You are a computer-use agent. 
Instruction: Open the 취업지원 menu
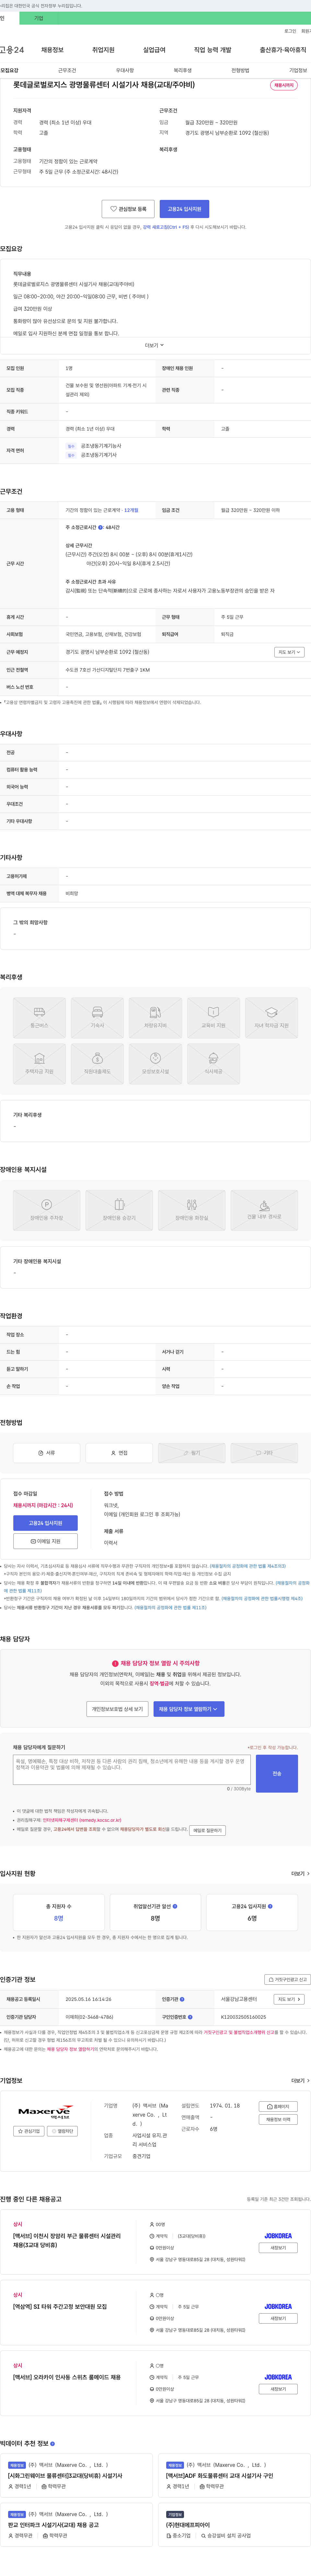(103, 50)
